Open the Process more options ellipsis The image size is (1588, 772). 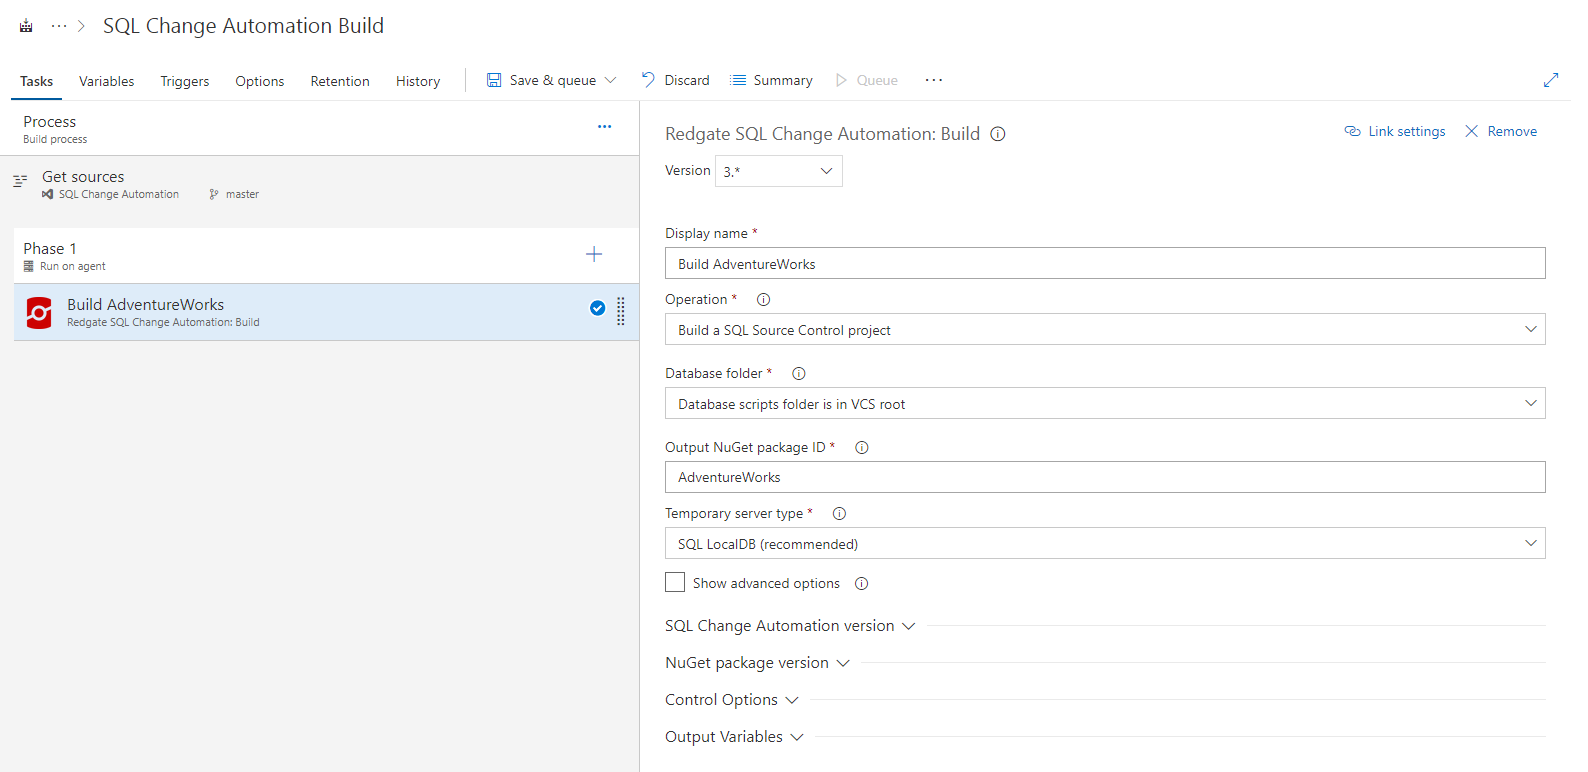(x=604, y=127)
